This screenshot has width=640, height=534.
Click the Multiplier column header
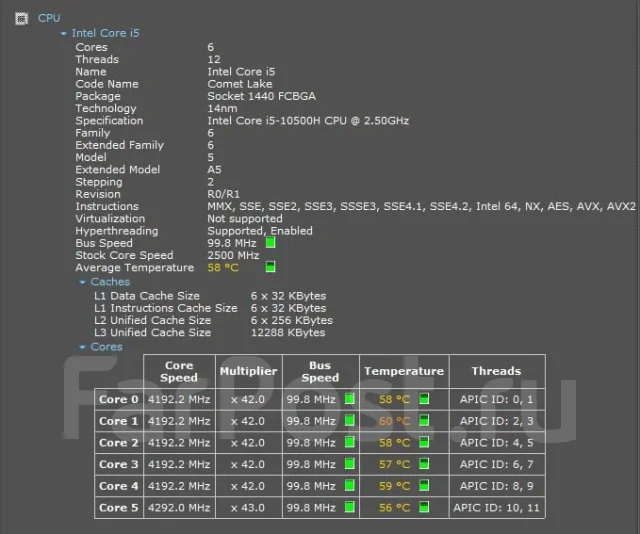point(249,372)
